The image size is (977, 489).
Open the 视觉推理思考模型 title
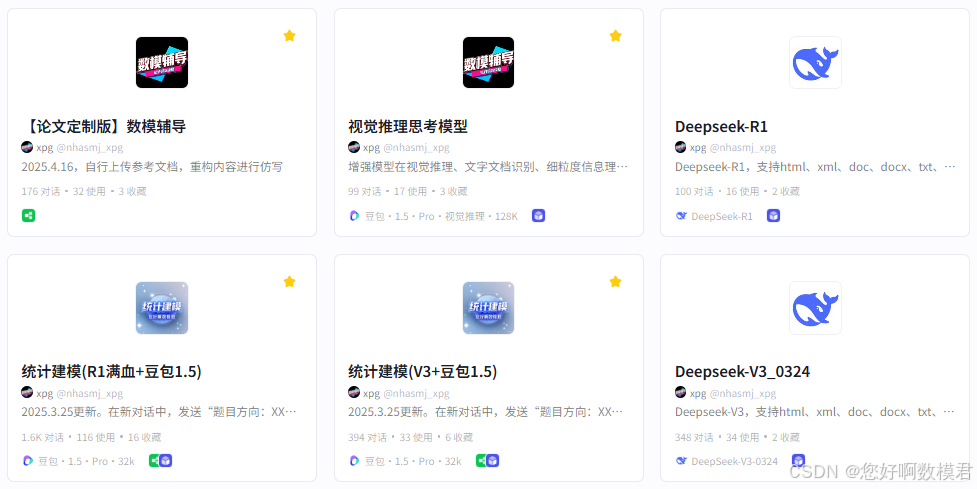point(407,126)
